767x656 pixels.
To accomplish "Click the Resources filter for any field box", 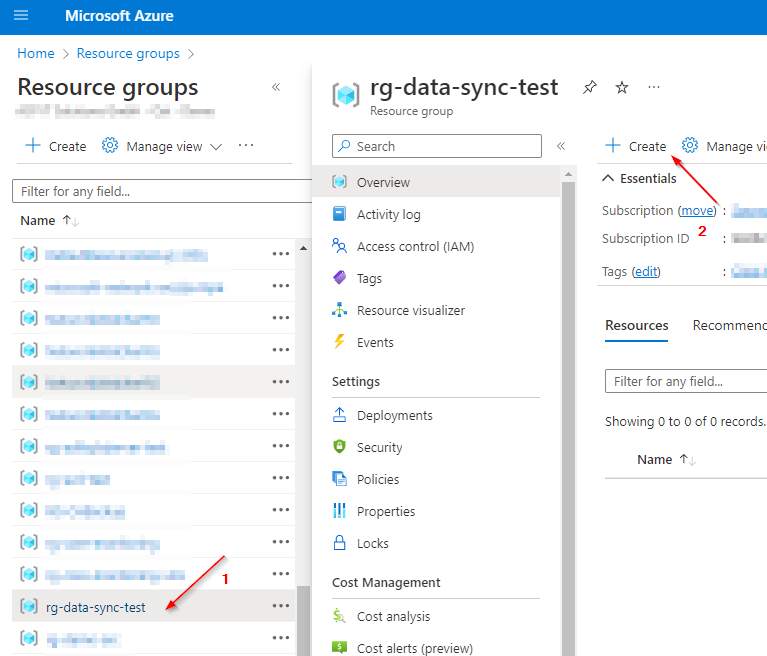I will point(686,381).
